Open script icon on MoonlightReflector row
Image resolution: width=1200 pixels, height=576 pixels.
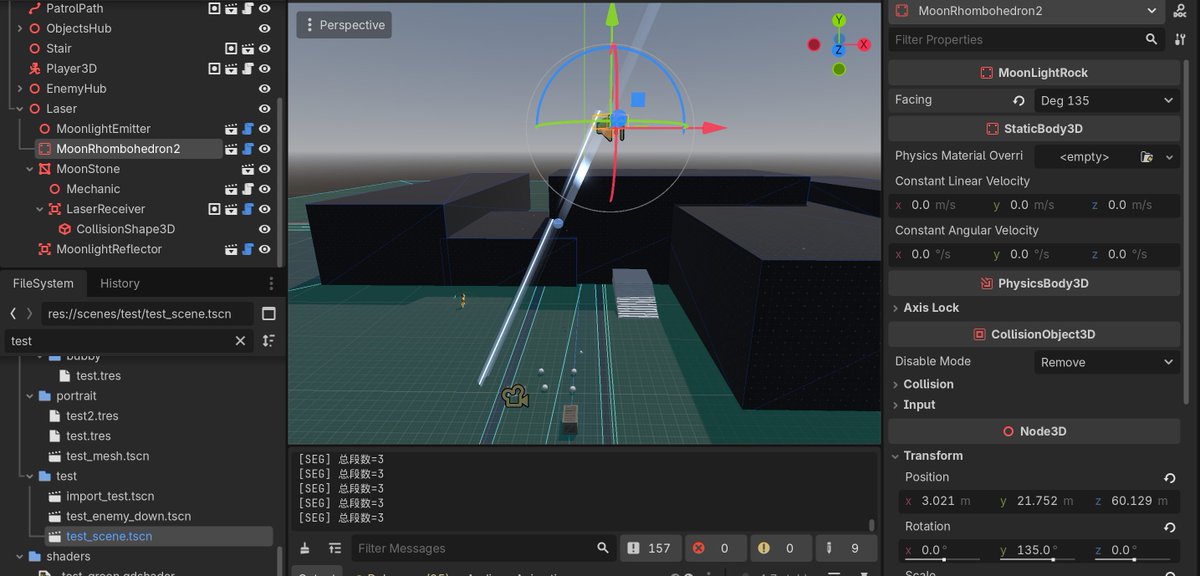click(248, 249)
